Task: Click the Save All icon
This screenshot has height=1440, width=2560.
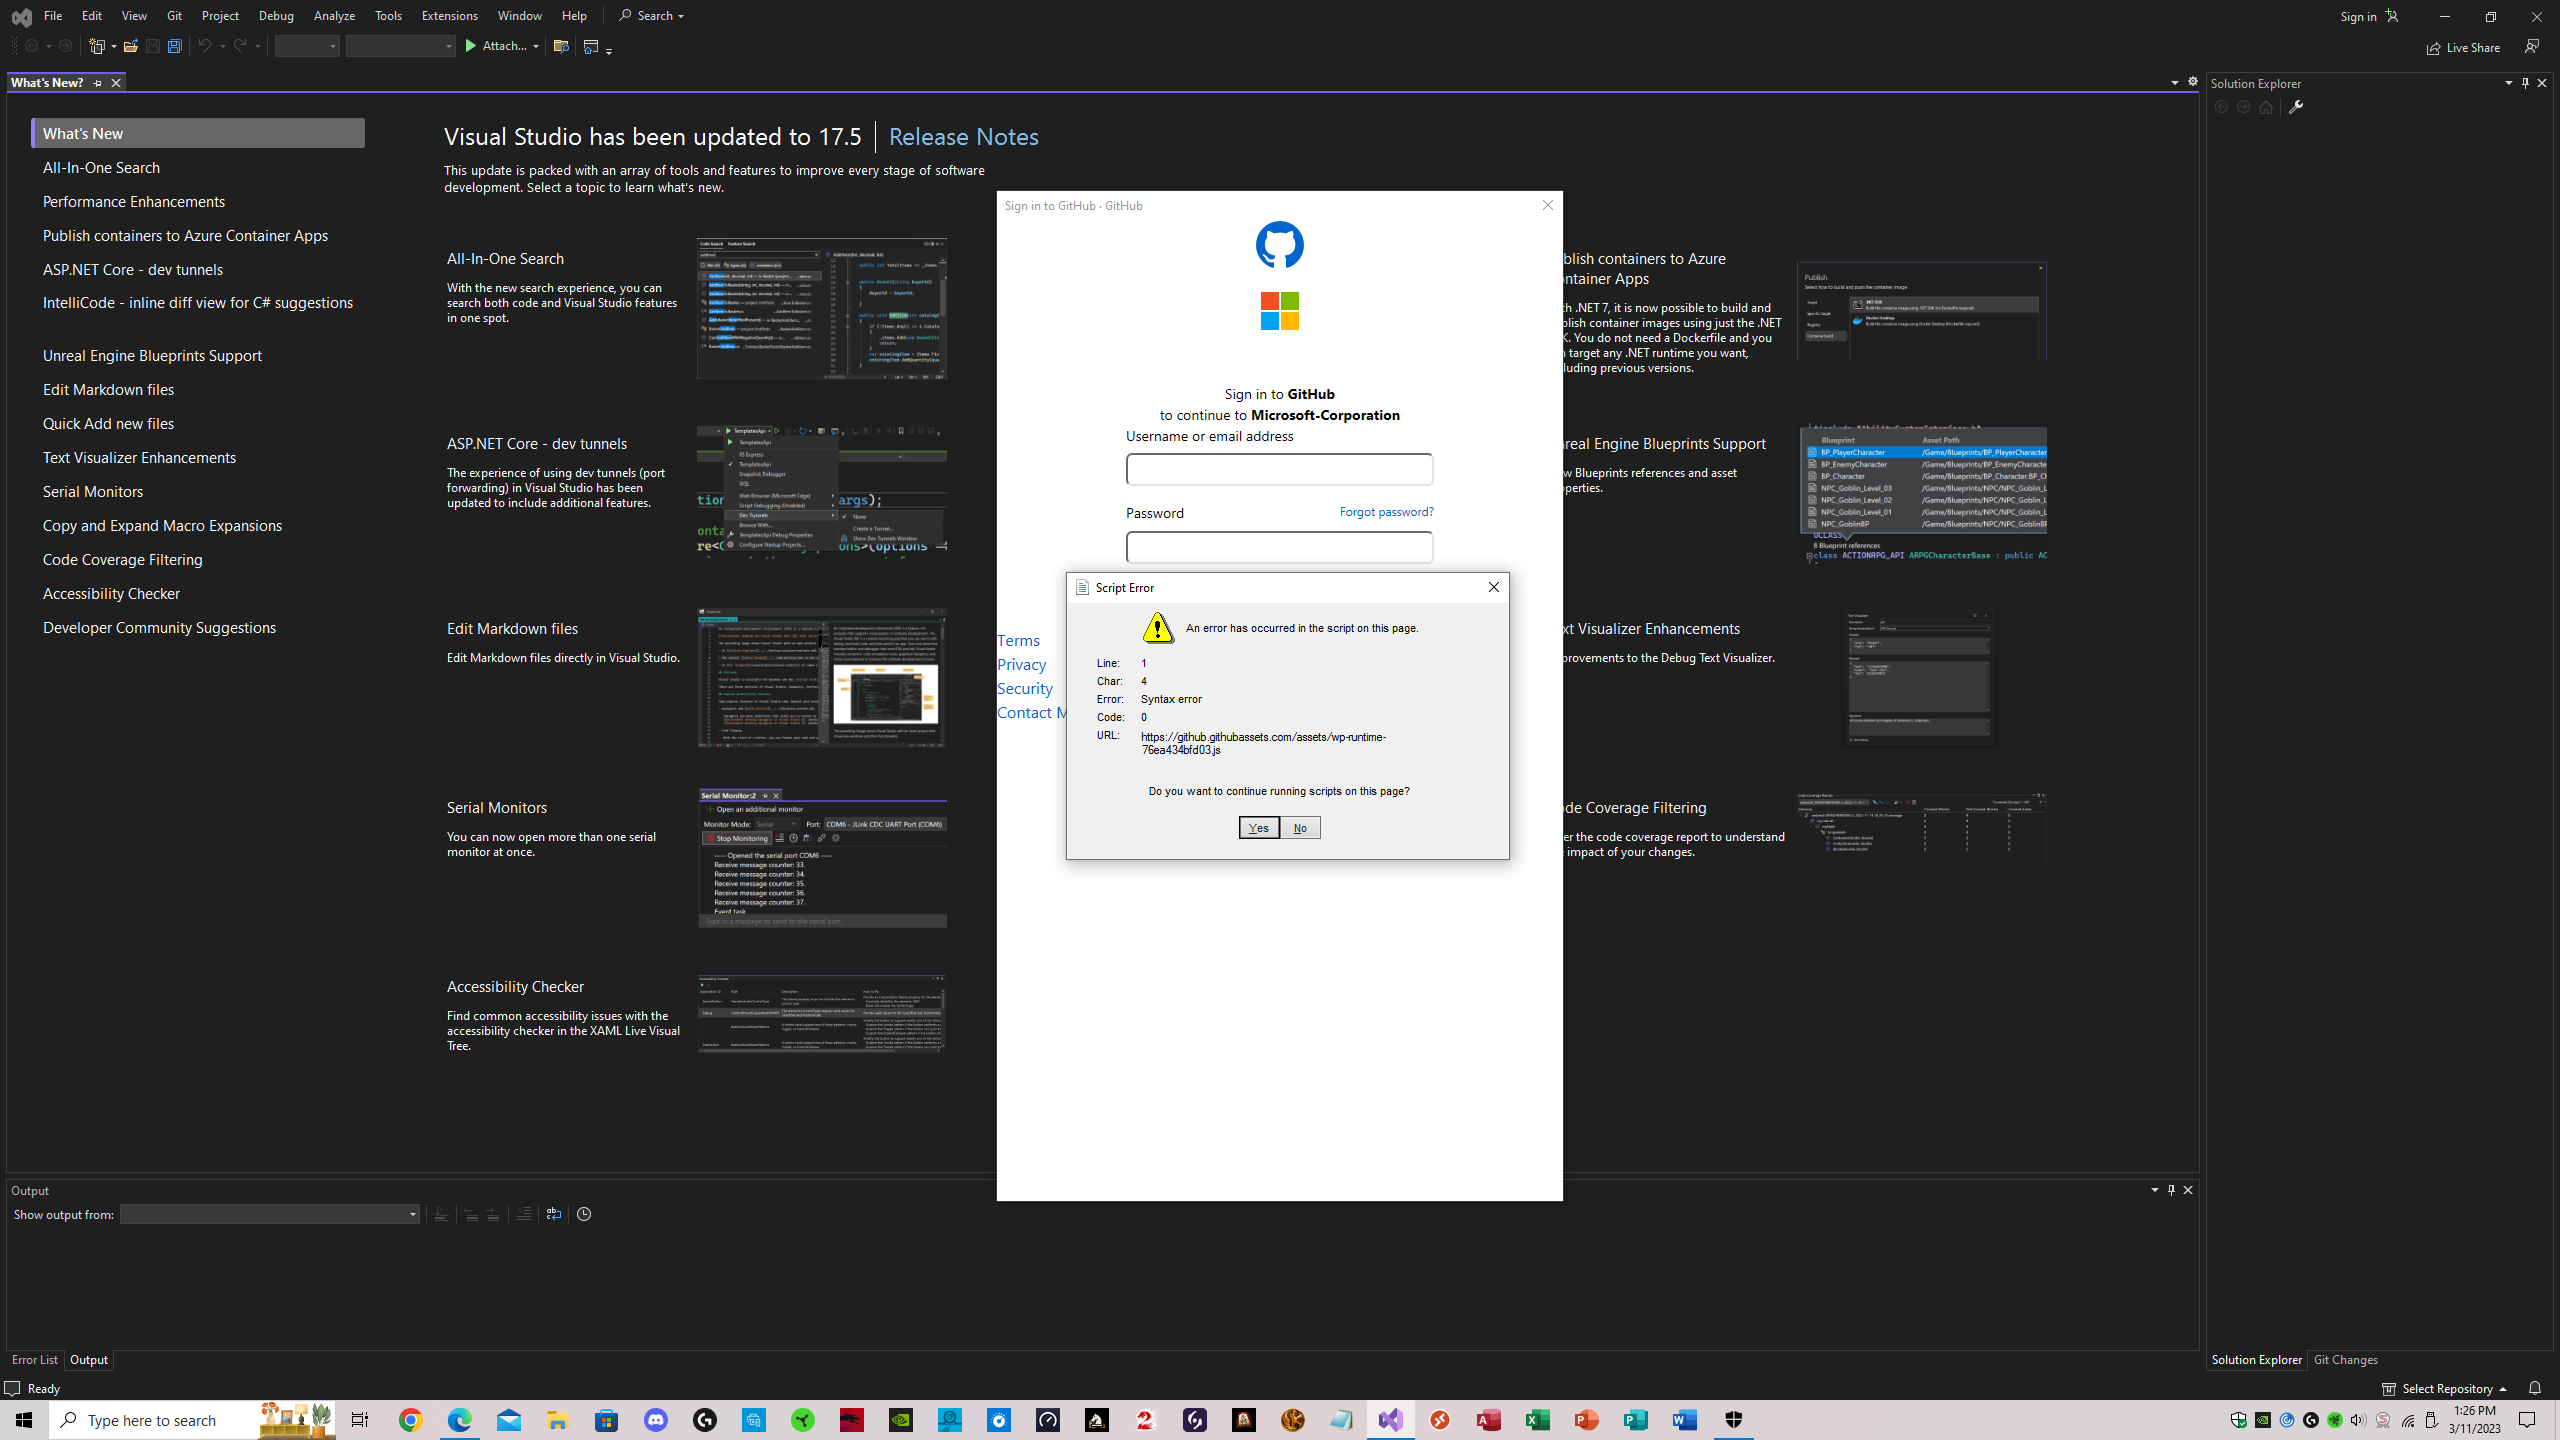Action: [174, 46]
